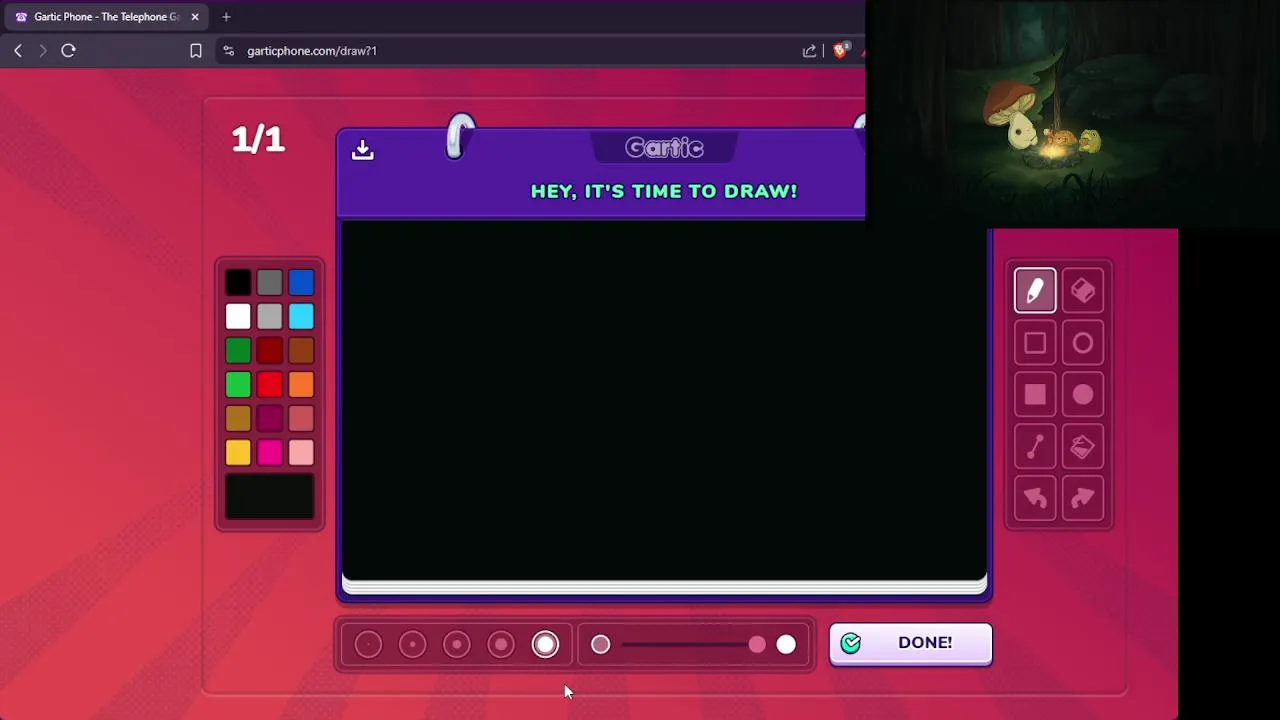
Task: Switch to the Gartic Phone tab
Action: point(106,17)
